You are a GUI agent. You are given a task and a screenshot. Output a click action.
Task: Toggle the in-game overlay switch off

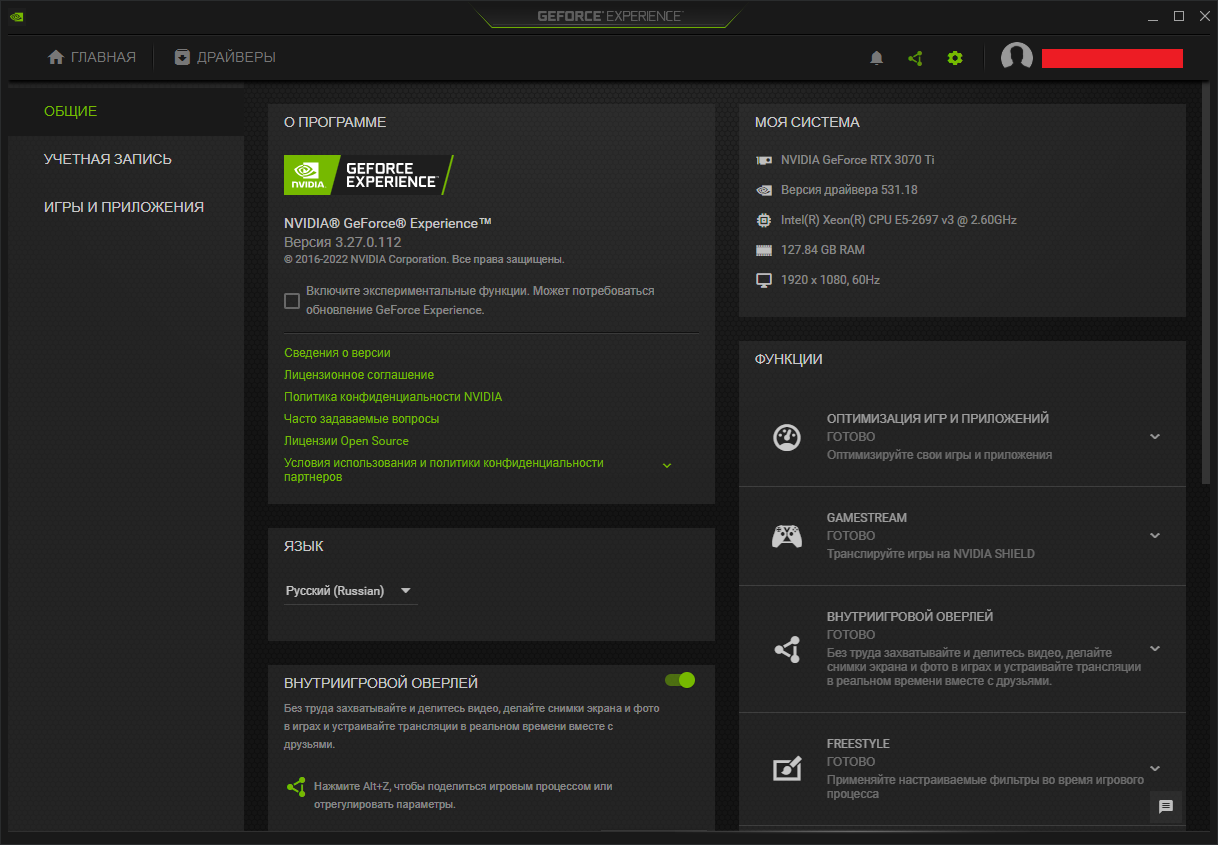[680, 680]
